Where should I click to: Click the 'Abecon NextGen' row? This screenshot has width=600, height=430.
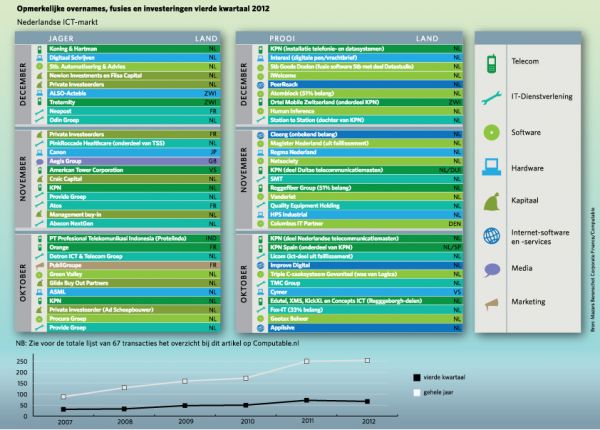(134, 223)
